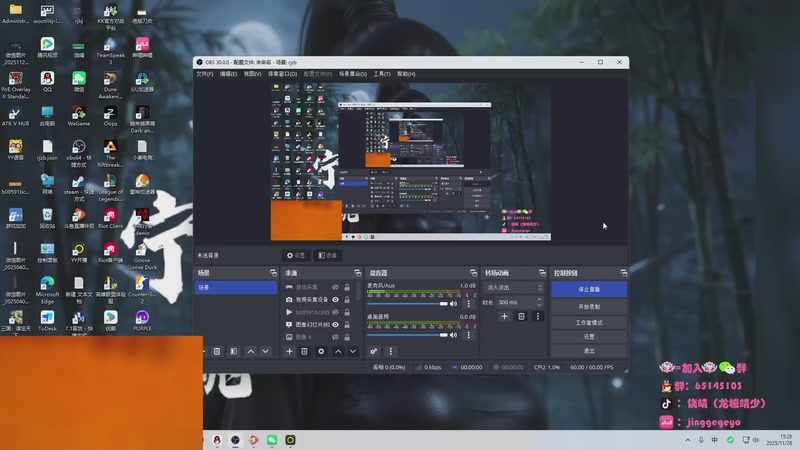800x450 pixels.
Task: Click the QQ penguin icon in the taskbar
Action: (x=217, y=440)
